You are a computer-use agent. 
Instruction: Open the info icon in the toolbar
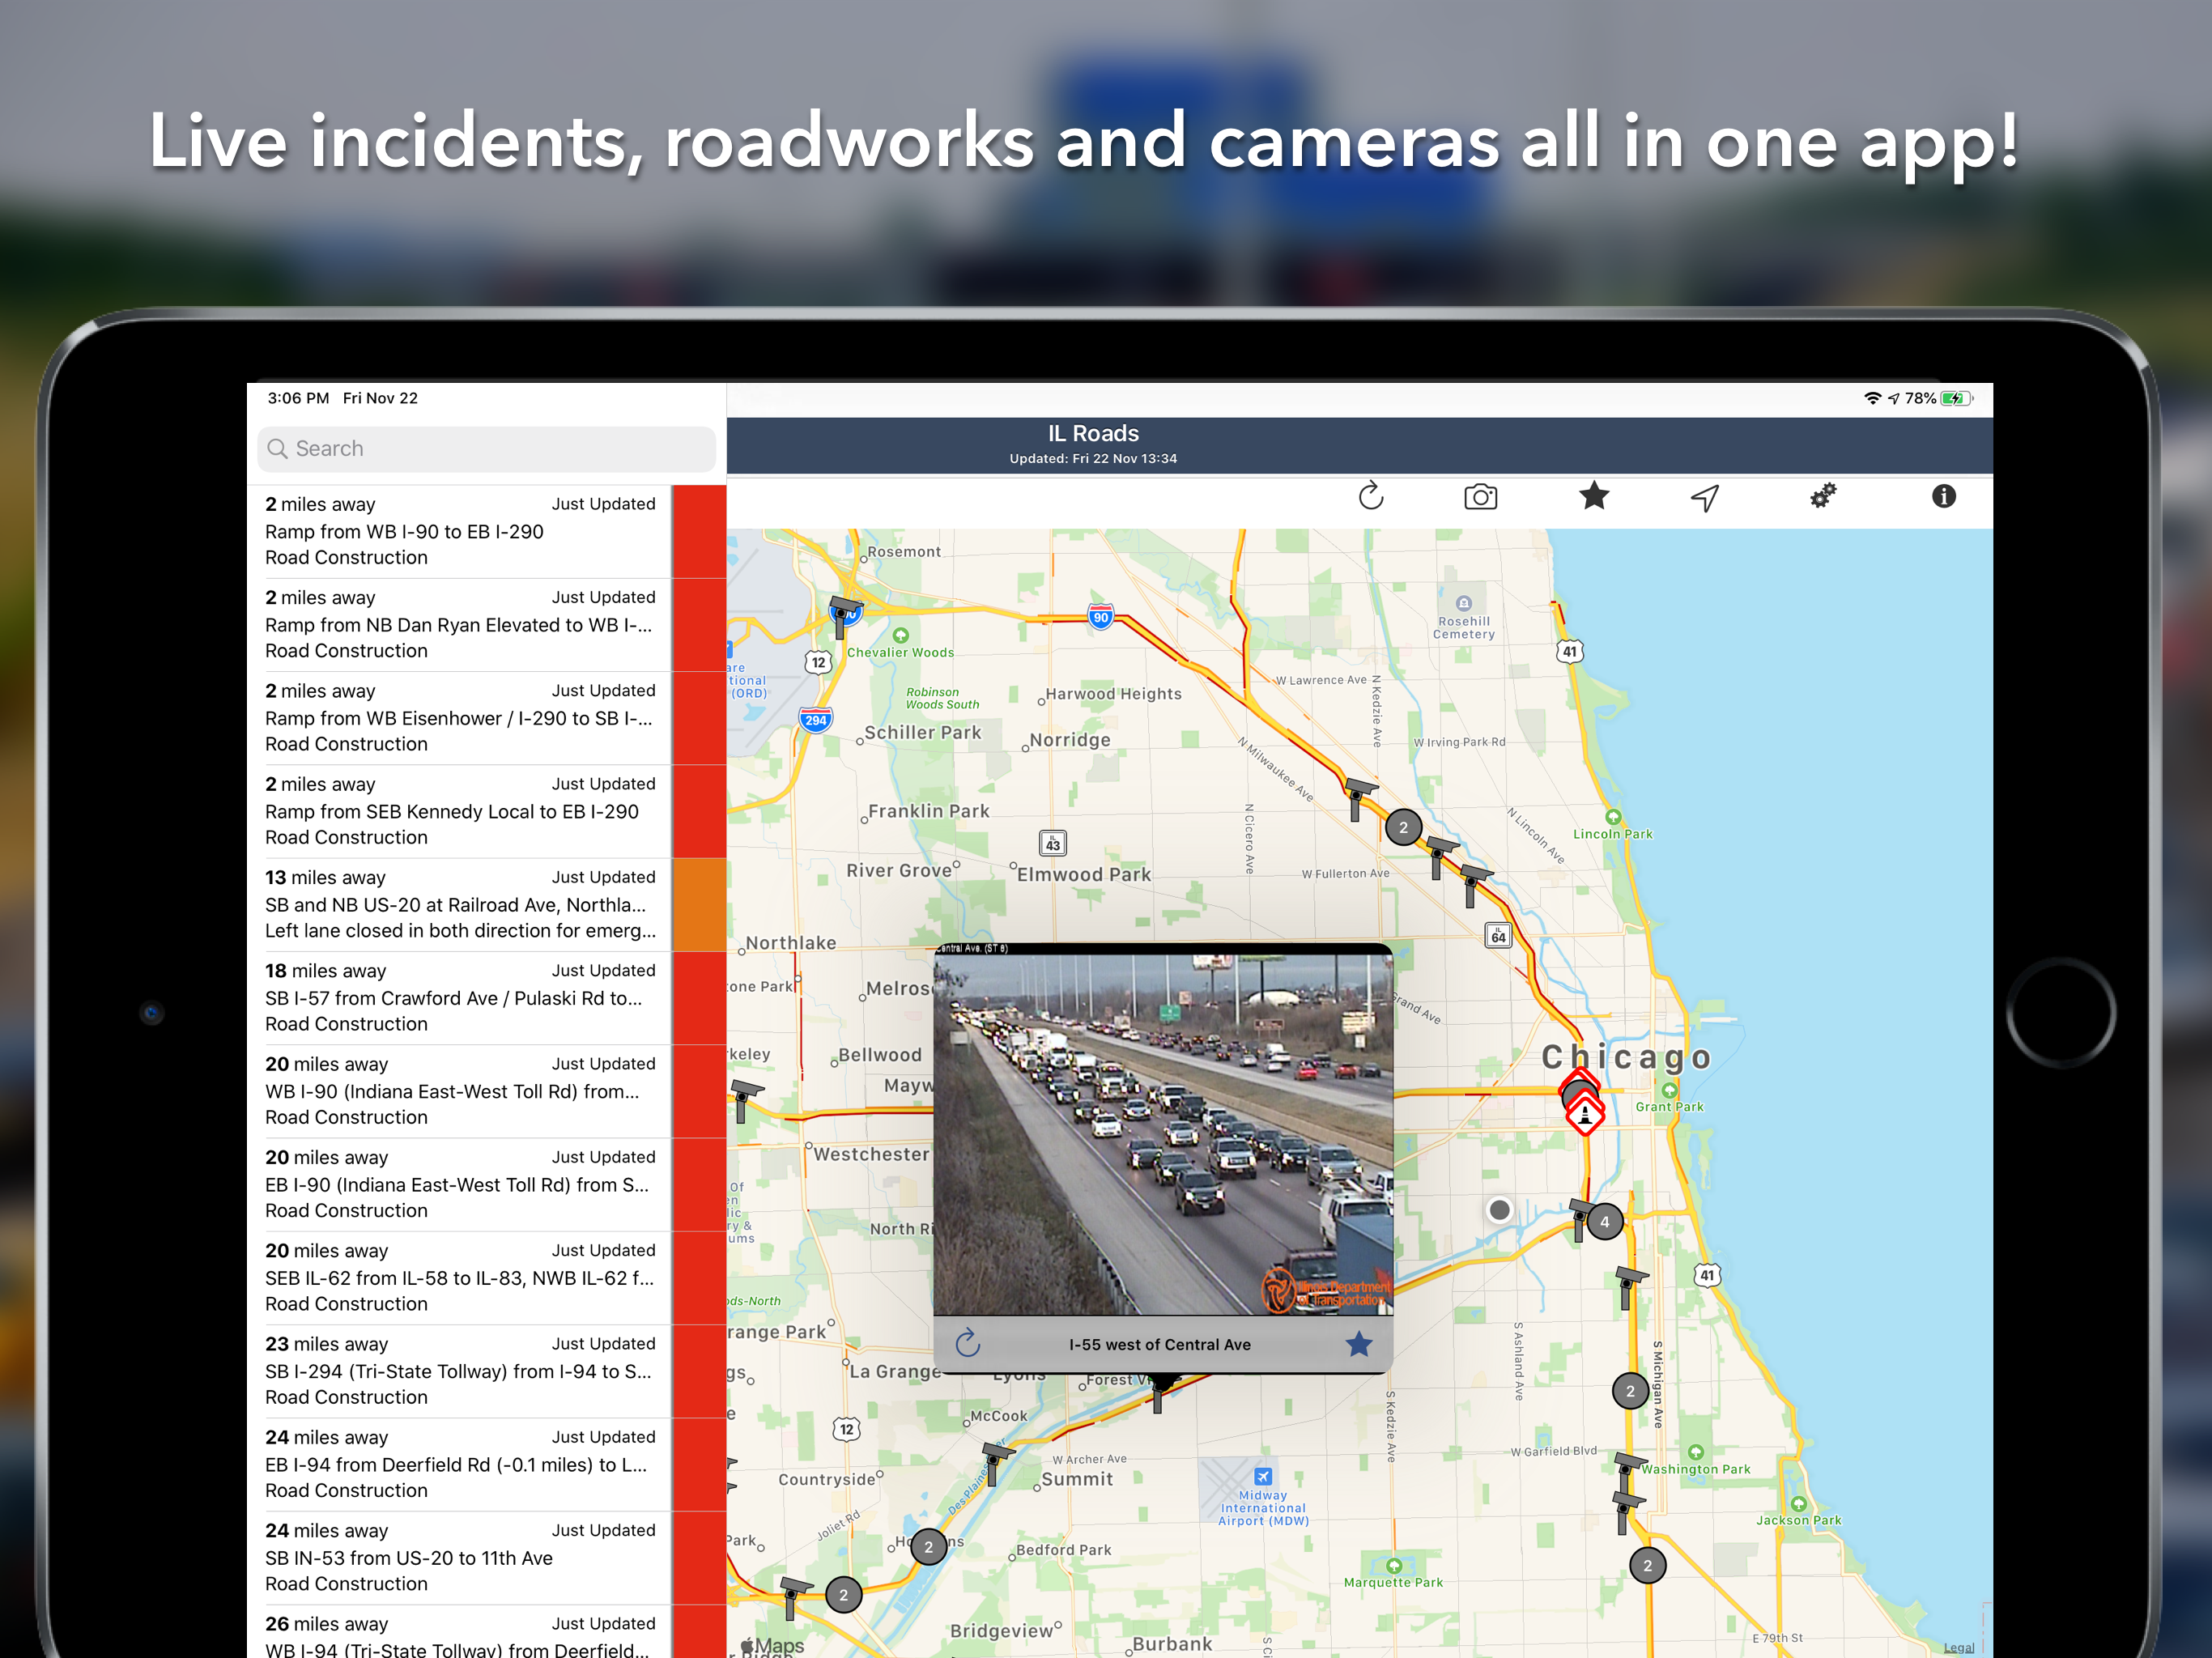pos(1943,496)
